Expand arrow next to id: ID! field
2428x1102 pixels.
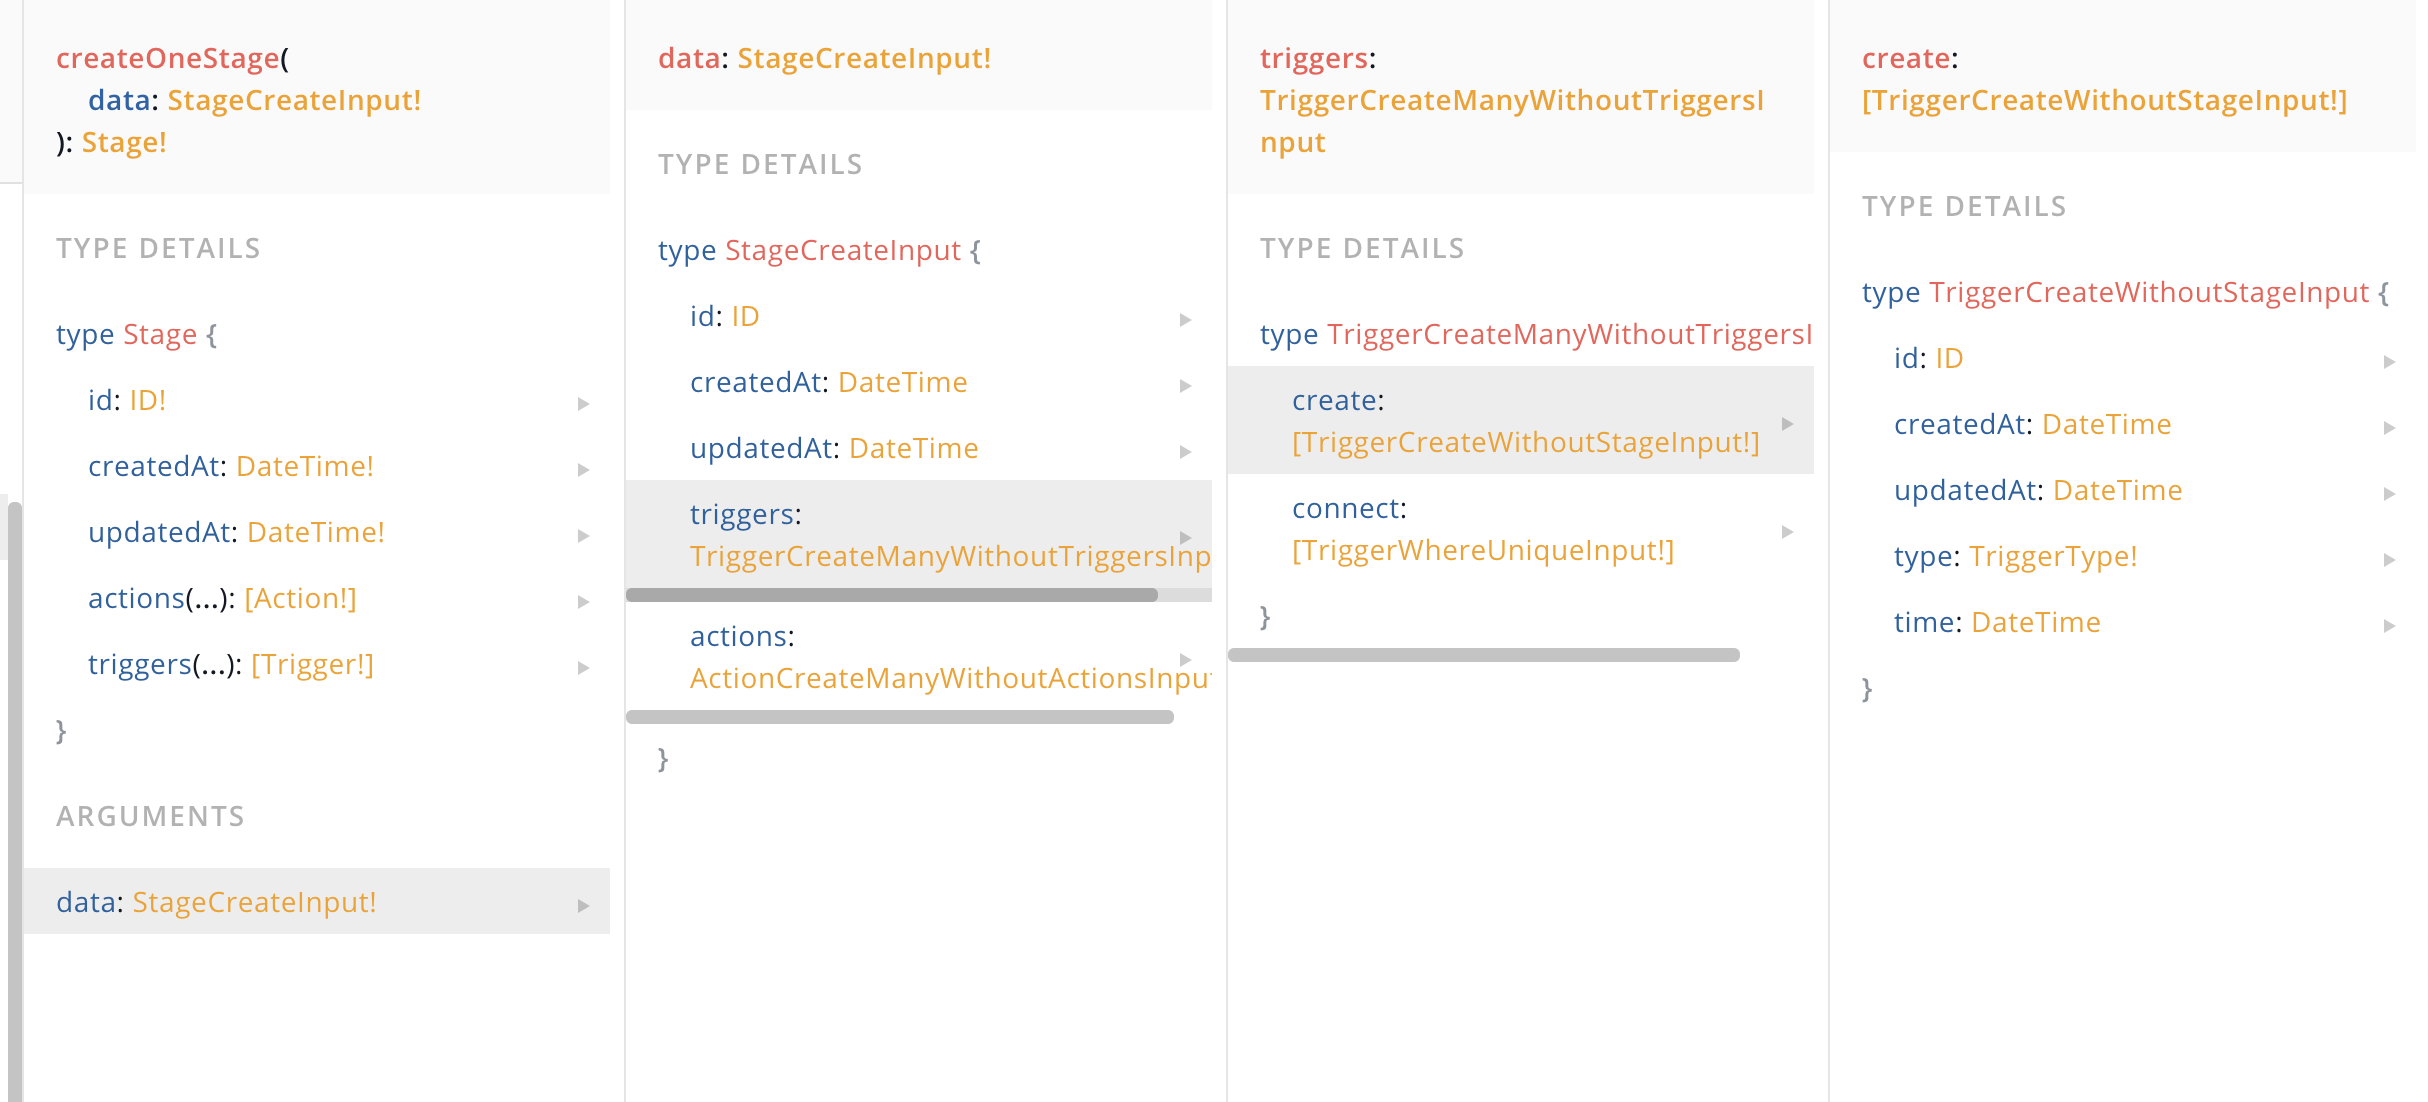coord(583,403)
